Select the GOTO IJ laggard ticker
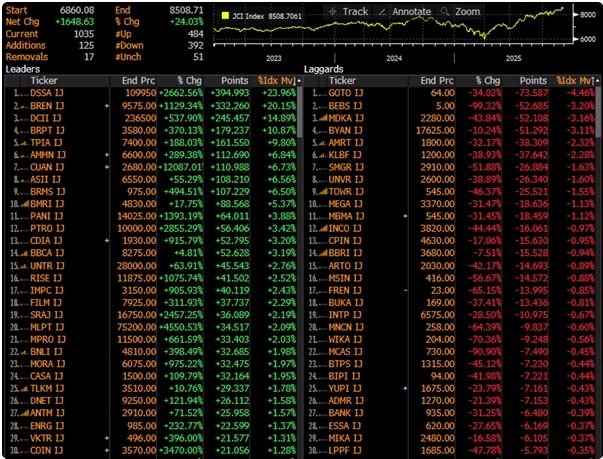The image size is (603, 459). [x=345, y=93]
